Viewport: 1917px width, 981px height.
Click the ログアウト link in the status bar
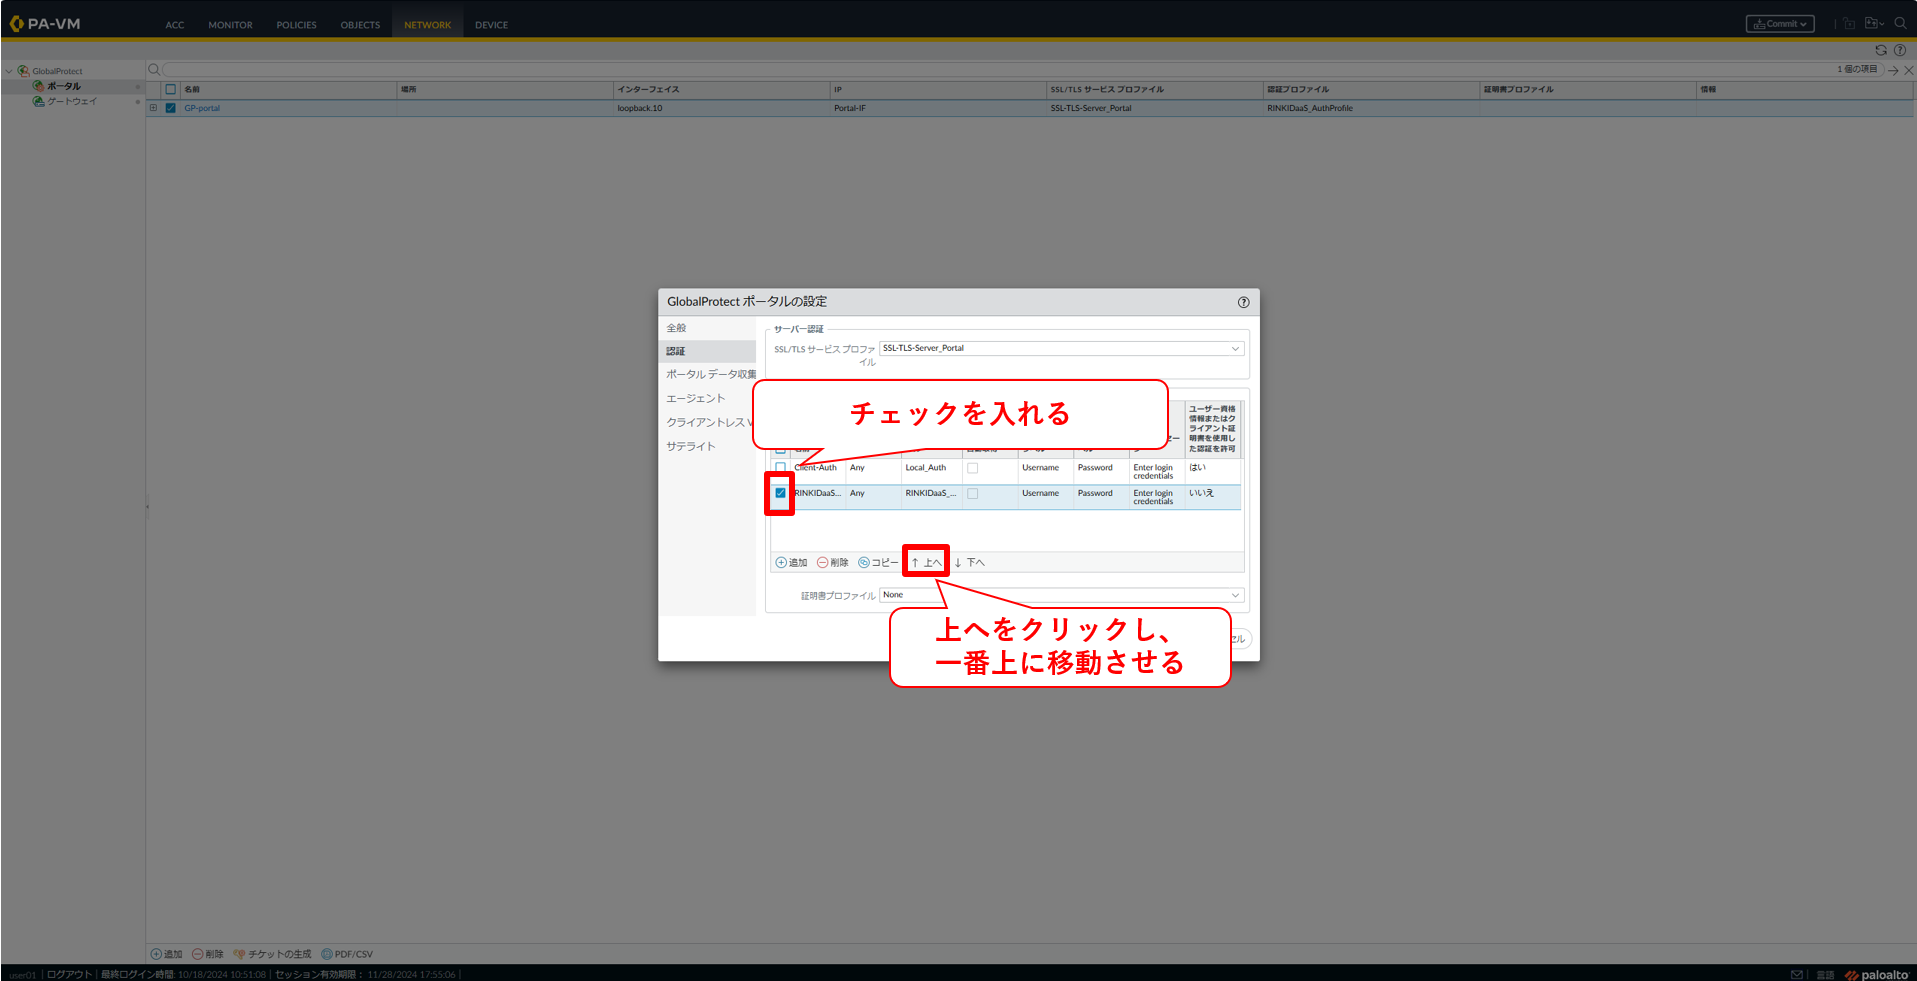click(69, 975)
